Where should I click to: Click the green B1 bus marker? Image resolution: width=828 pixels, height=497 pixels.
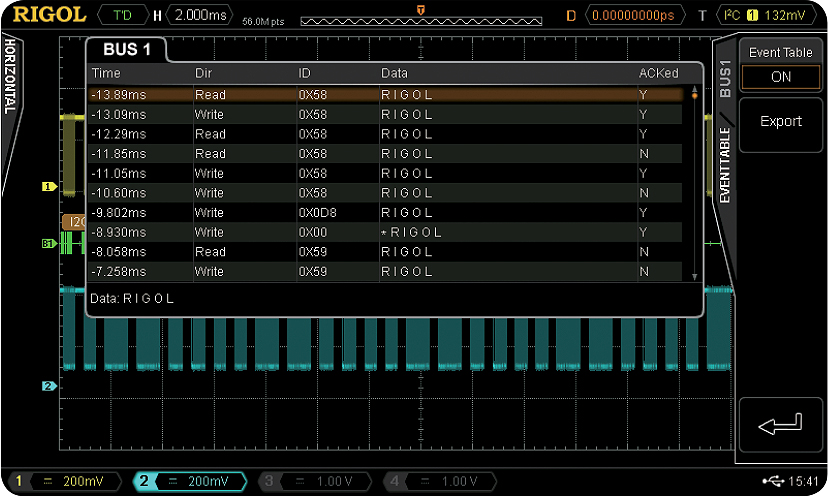tap(47, 243)
